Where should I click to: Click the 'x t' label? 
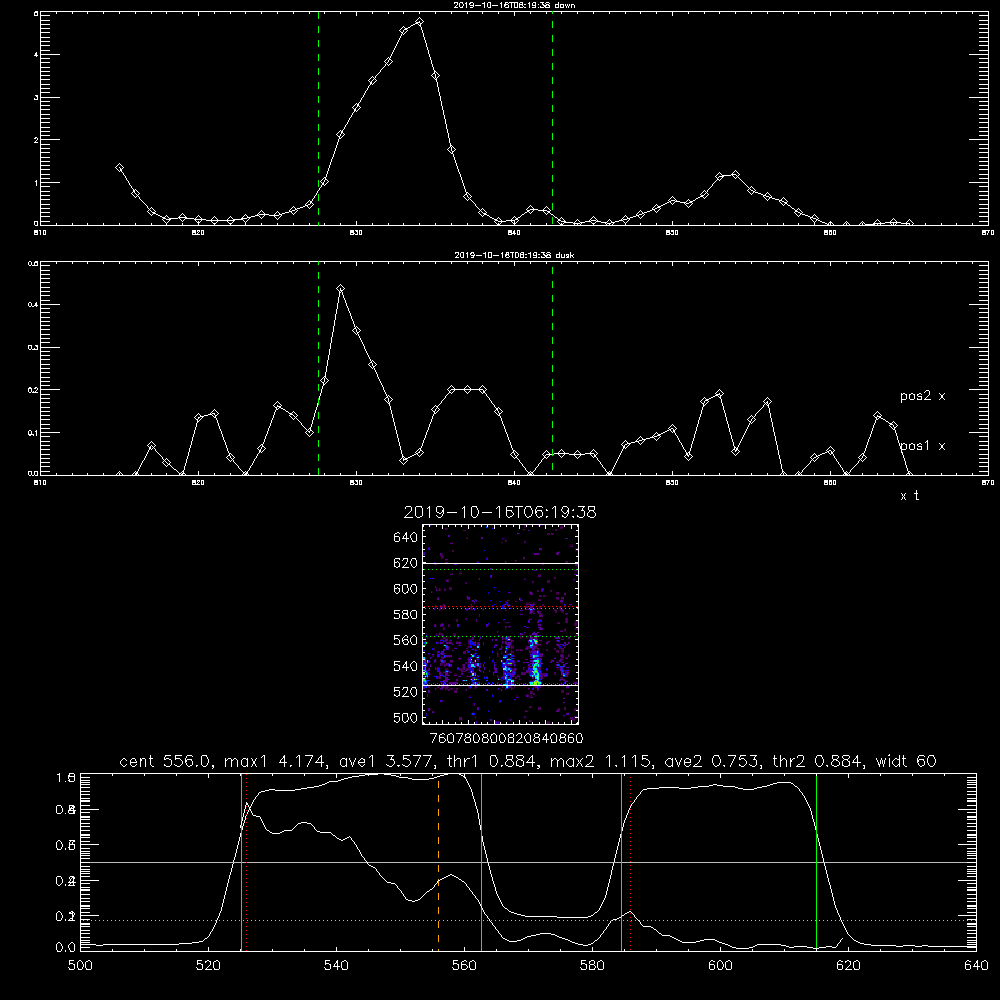pyautogui.click(x=909, y=496)
